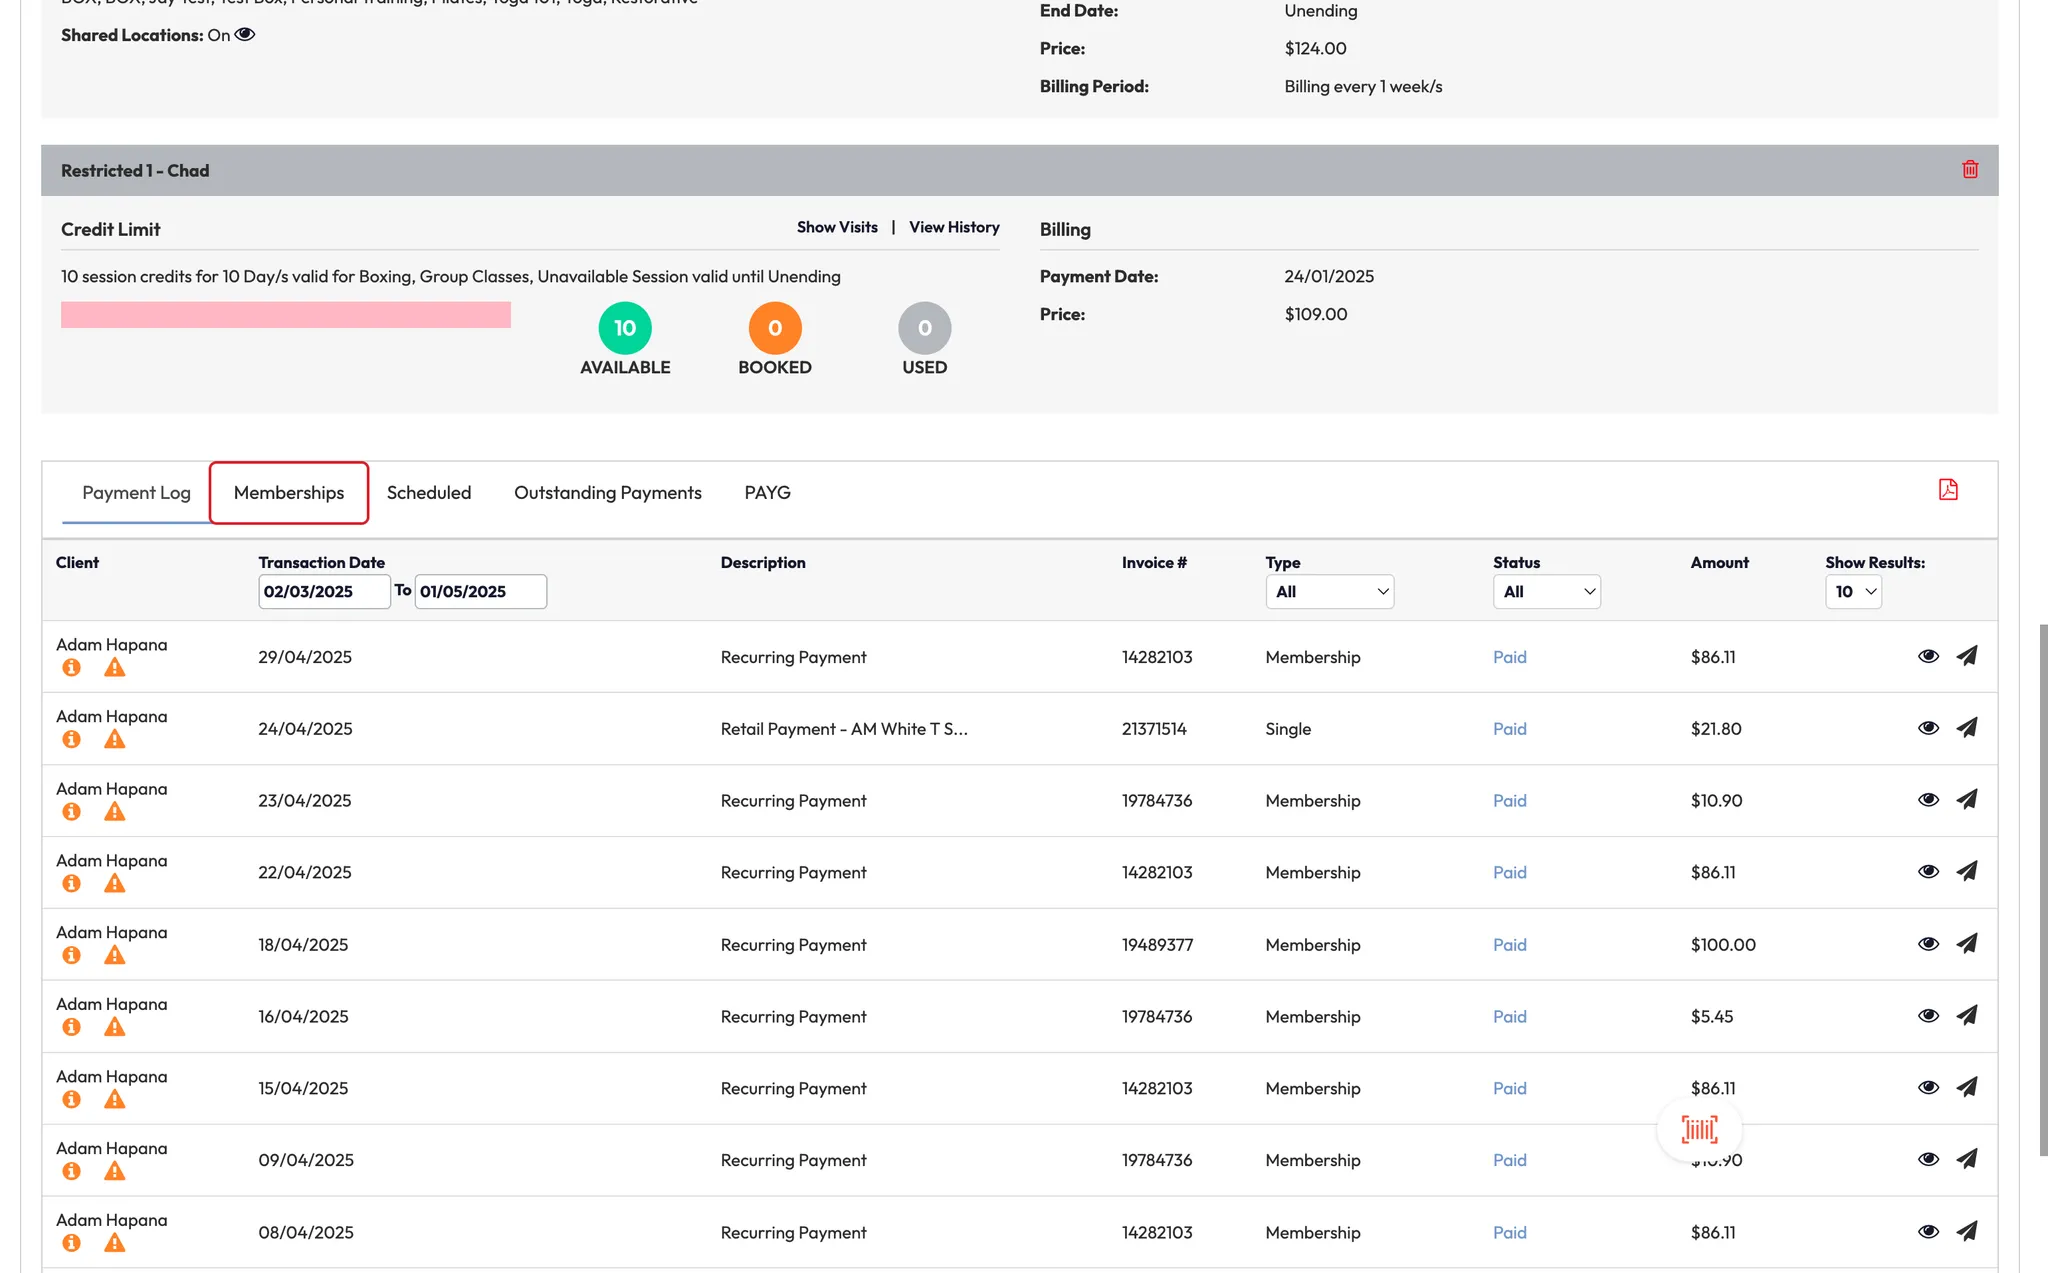Click warning triangle on 18/04/2025 row
The height and width of the screenshot is (1273, 2048).
tap(115, 956)
